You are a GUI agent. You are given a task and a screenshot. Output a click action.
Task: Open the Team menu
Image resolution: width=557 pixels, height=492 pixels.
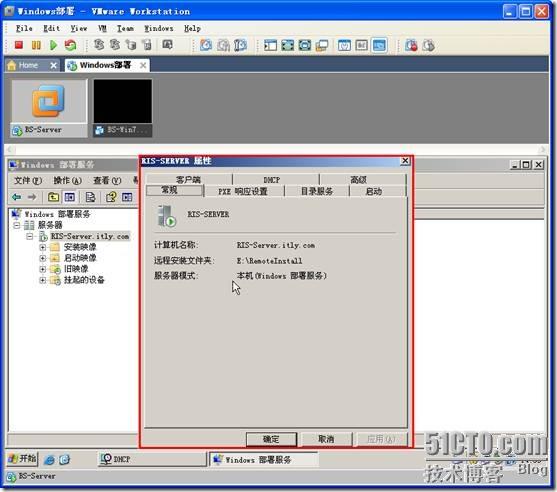coord(125,28)
